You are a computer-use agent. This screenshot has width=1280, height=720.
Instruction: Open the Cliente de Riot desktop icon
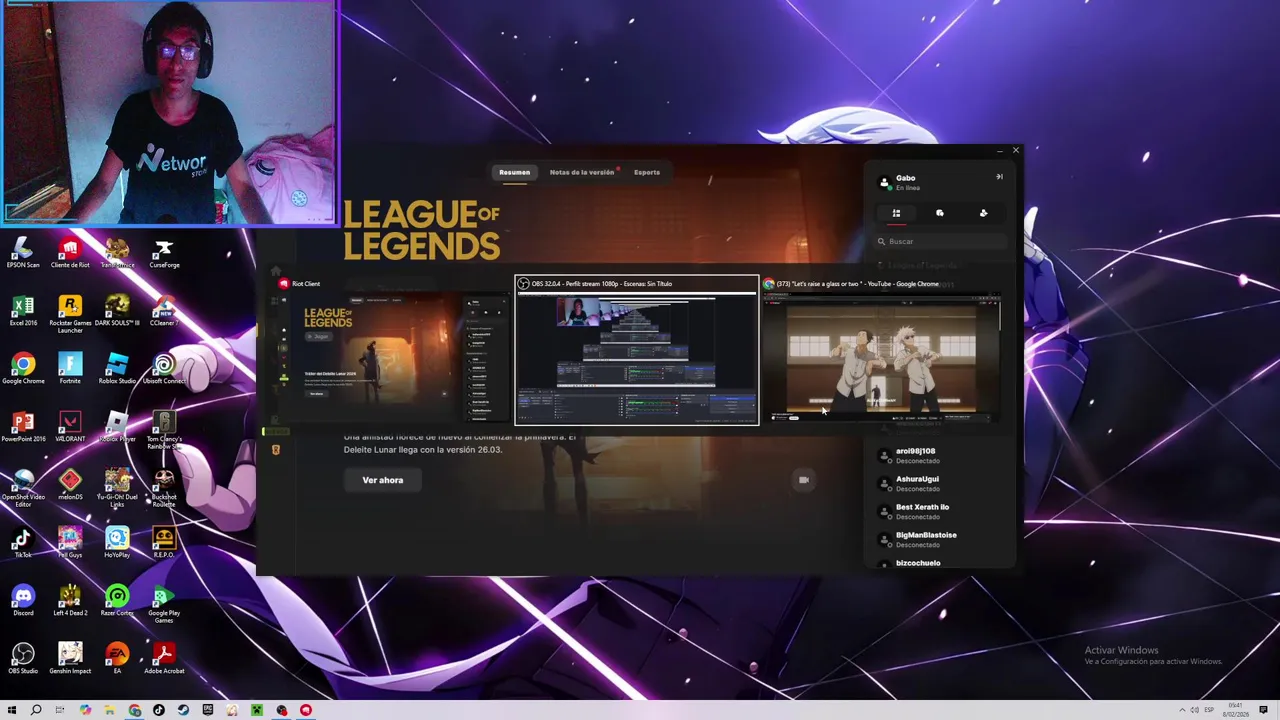pos(70,252)
